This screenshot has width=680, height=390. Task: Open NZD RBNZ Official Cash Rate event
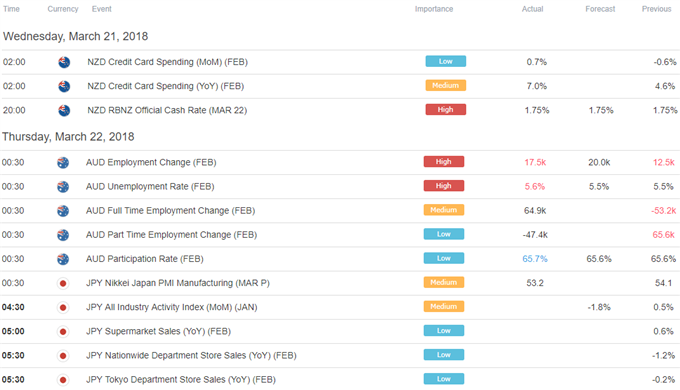pos(167,110)
